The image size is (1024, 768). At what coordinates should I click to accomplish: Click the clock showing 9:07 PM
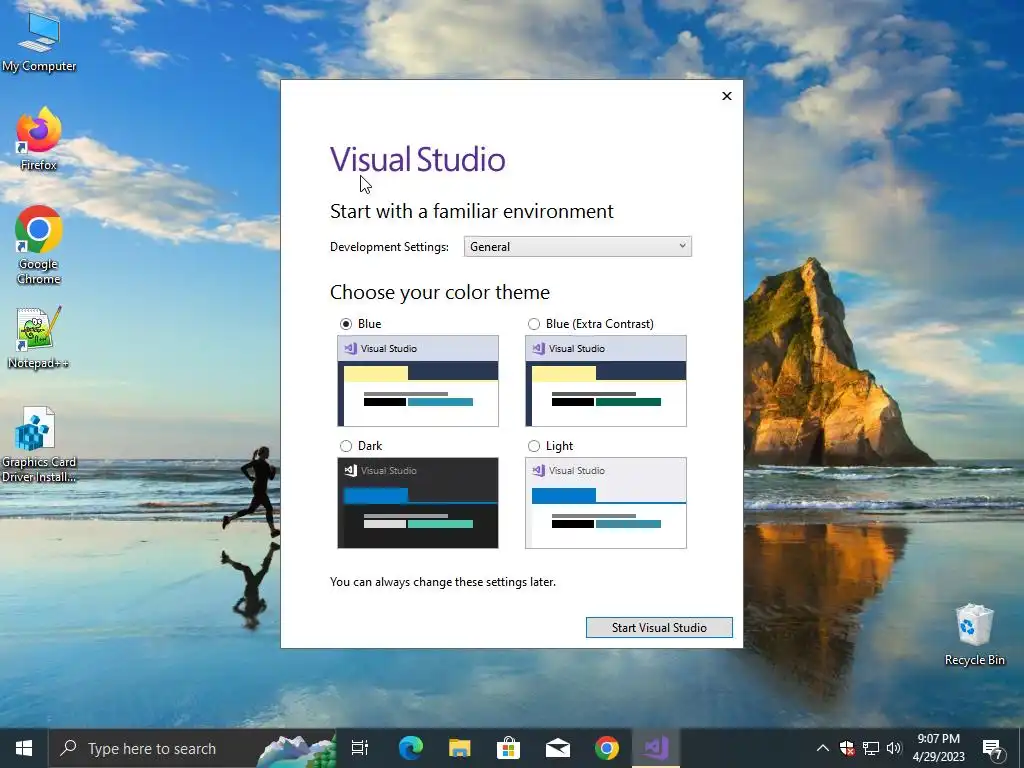tap(938, 748)
